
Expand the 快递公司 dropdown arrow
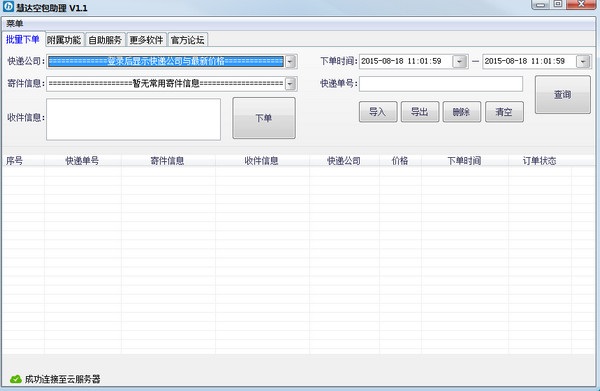click(290, 61)
